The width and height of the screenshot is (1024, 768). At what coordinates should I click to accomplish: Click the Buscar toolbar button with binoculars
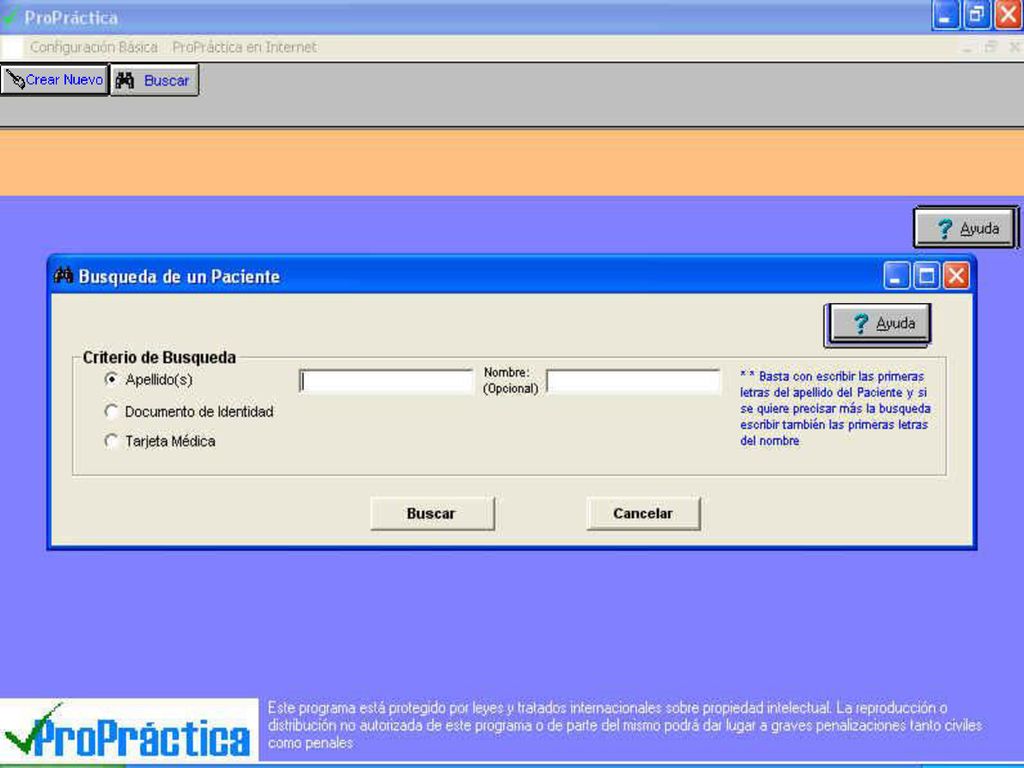tap(154, 80)
